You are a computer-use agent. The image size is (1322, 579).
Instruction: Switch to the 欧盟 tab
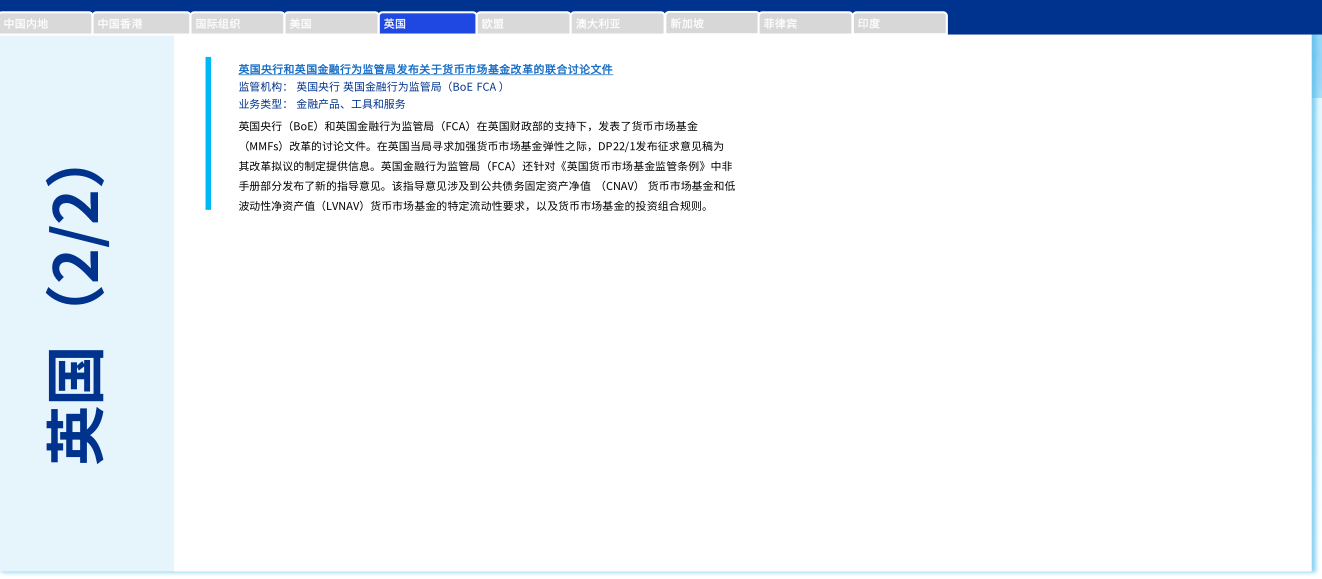pyautogui.click(x=523, y=23)
